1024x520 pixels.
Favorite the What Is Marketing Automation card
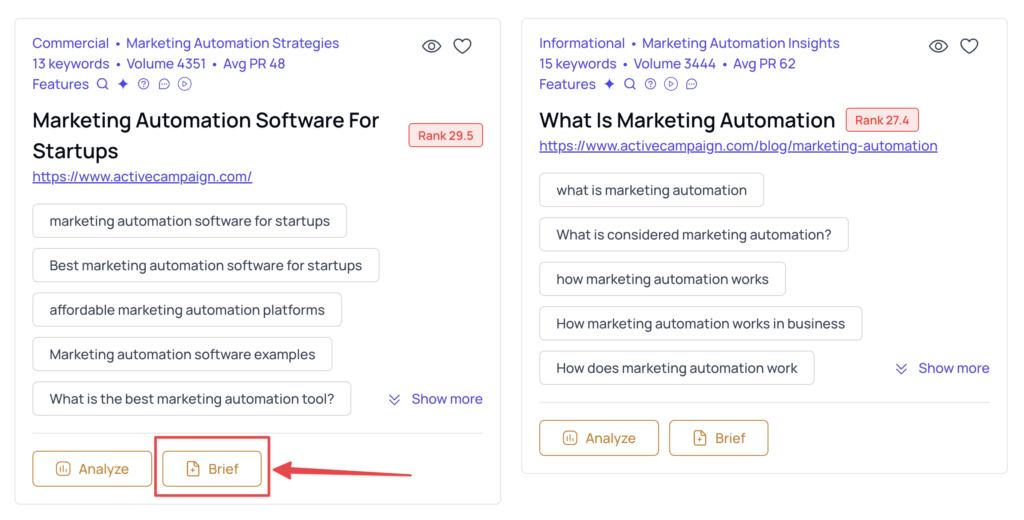(x=969, y=46)
